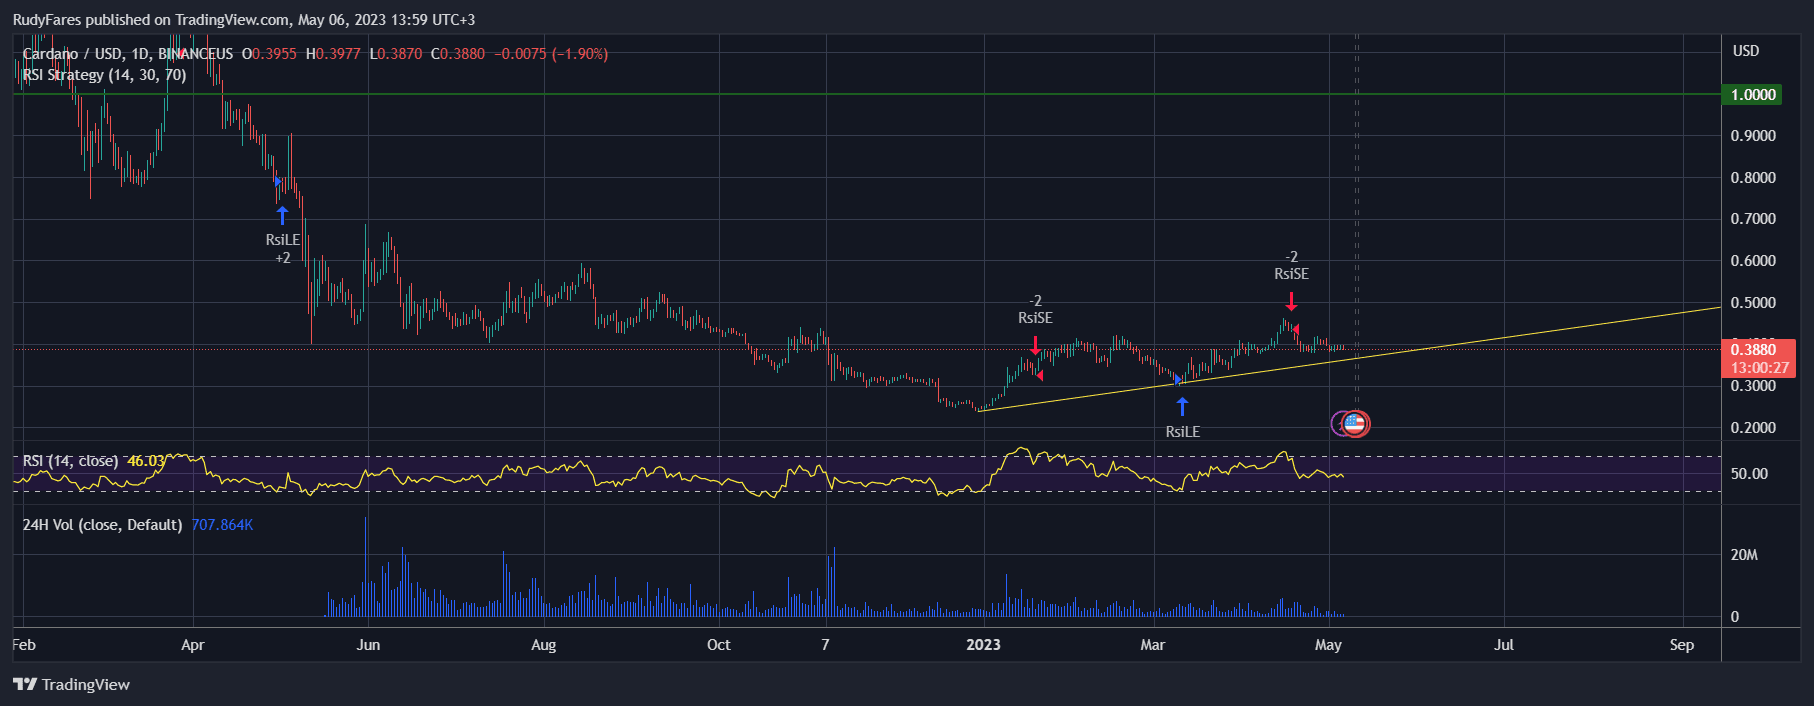Click the 2023 label on the time axis
The height and width of the screenshot is (706, 1814).
tap(983, 645)
